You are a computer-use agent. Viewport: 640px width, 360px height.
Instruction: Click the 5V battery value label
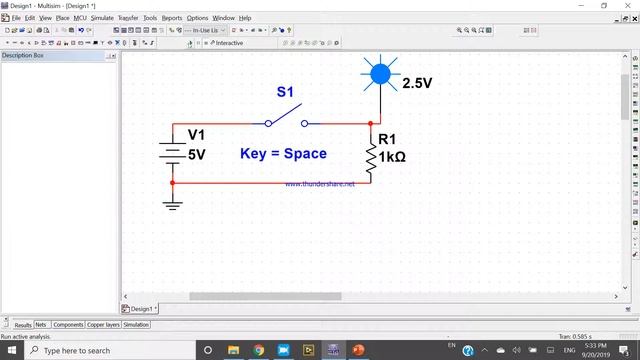tap(197, 155)
